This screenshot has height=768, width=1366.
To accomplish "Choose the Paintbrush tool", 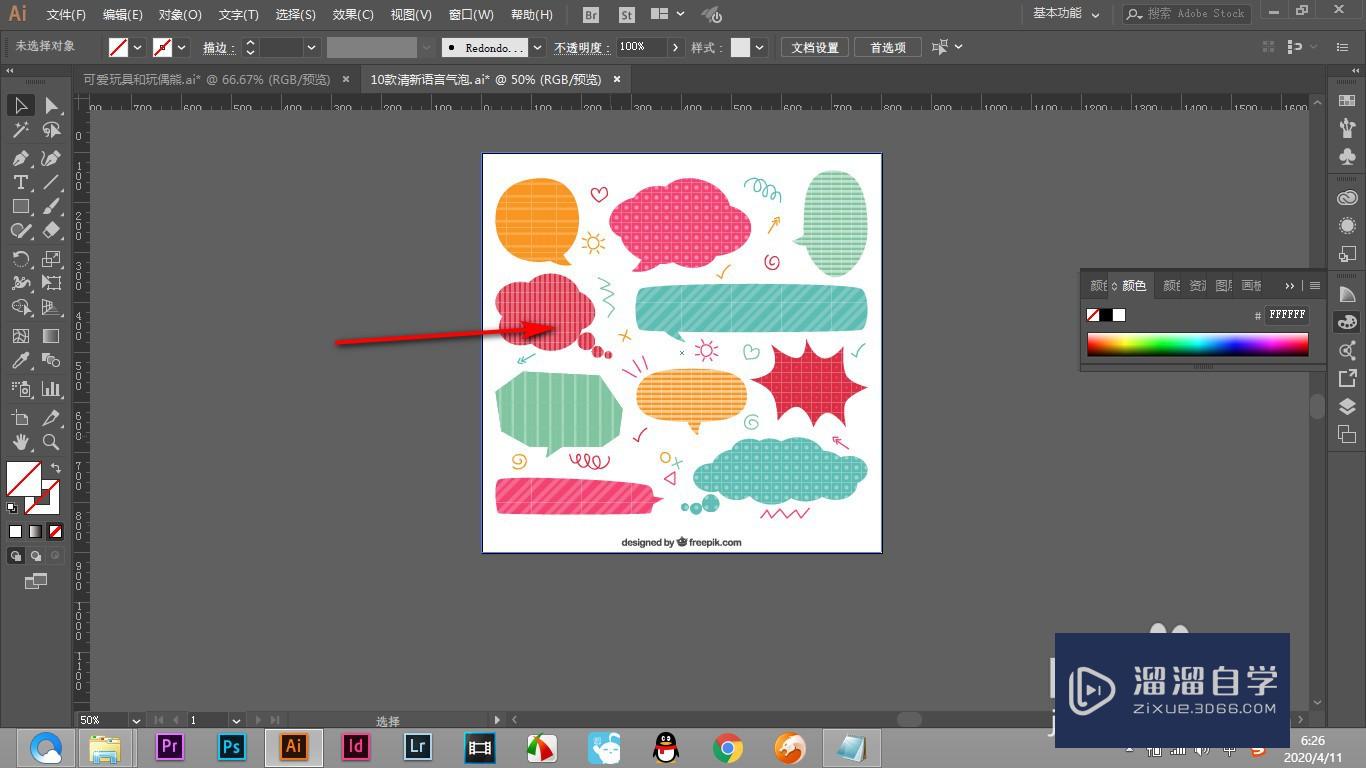I will click(x=51, y=206).
